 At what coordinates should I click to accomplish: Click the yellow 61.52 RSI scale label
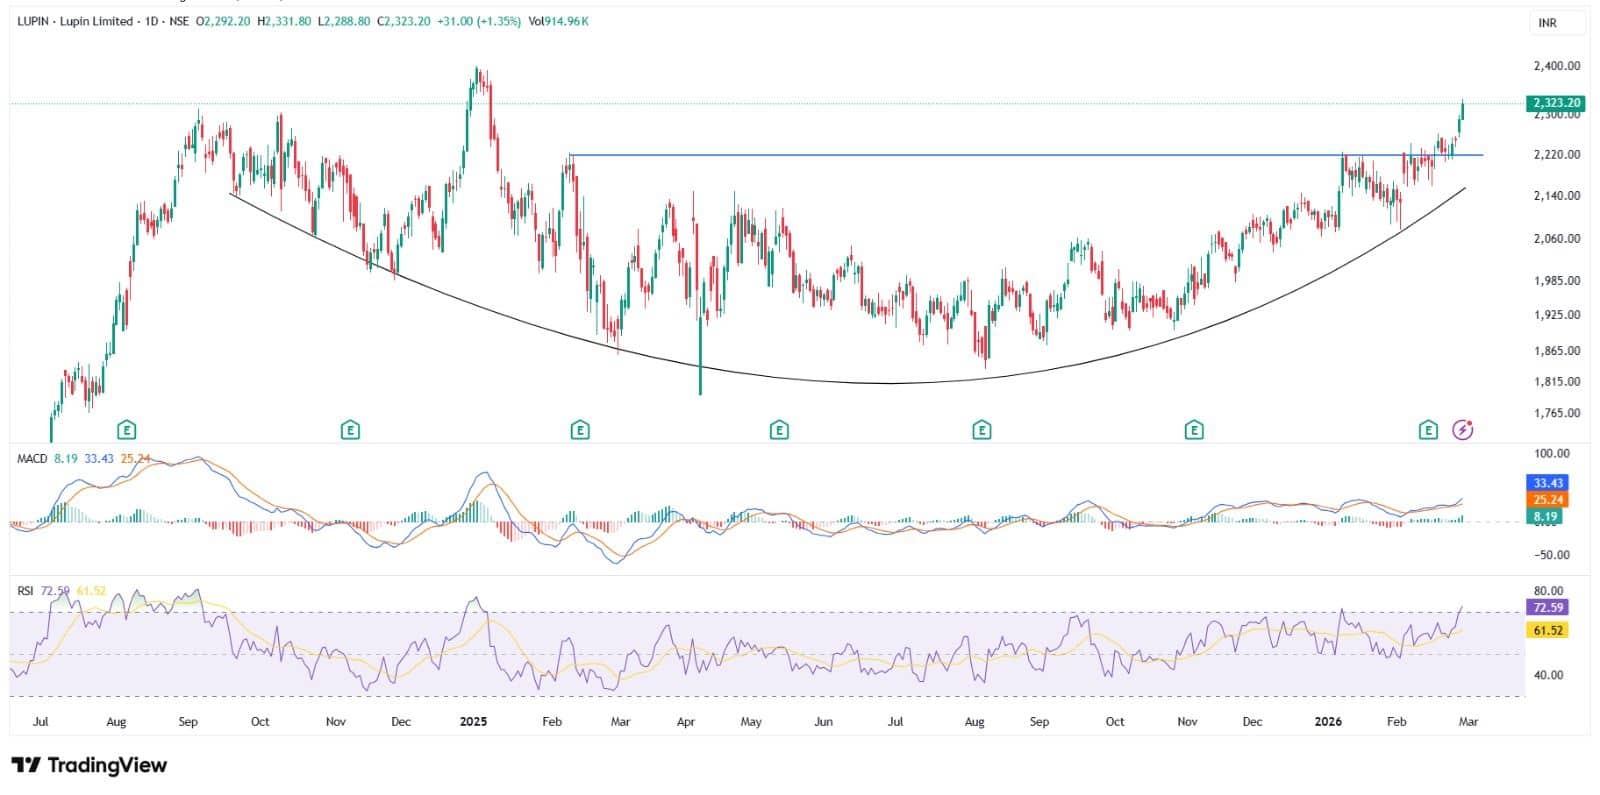tap(1546, 630)
